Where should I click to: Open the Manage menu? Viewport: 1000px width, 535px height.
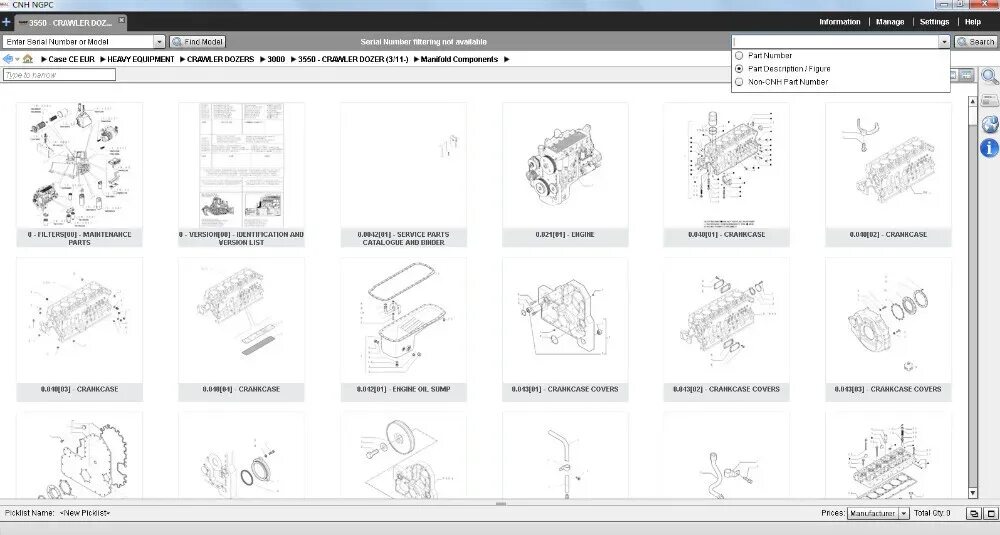(890, 22)
